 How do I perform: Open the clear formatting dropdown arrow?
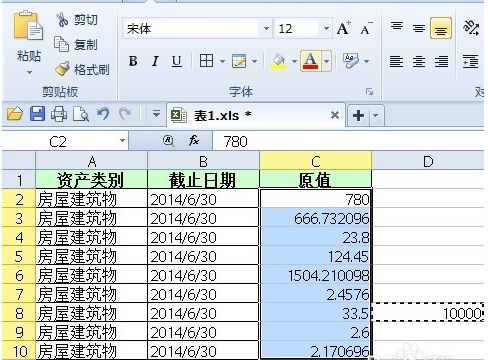(x=366, y=61)
